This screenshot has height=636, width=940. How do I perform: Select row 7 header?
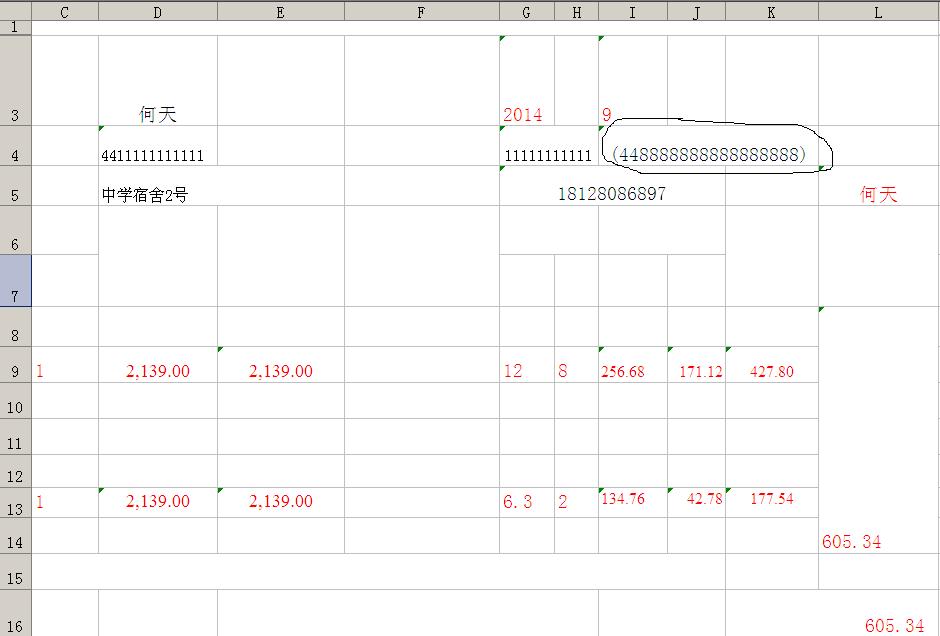coord(15,281)
